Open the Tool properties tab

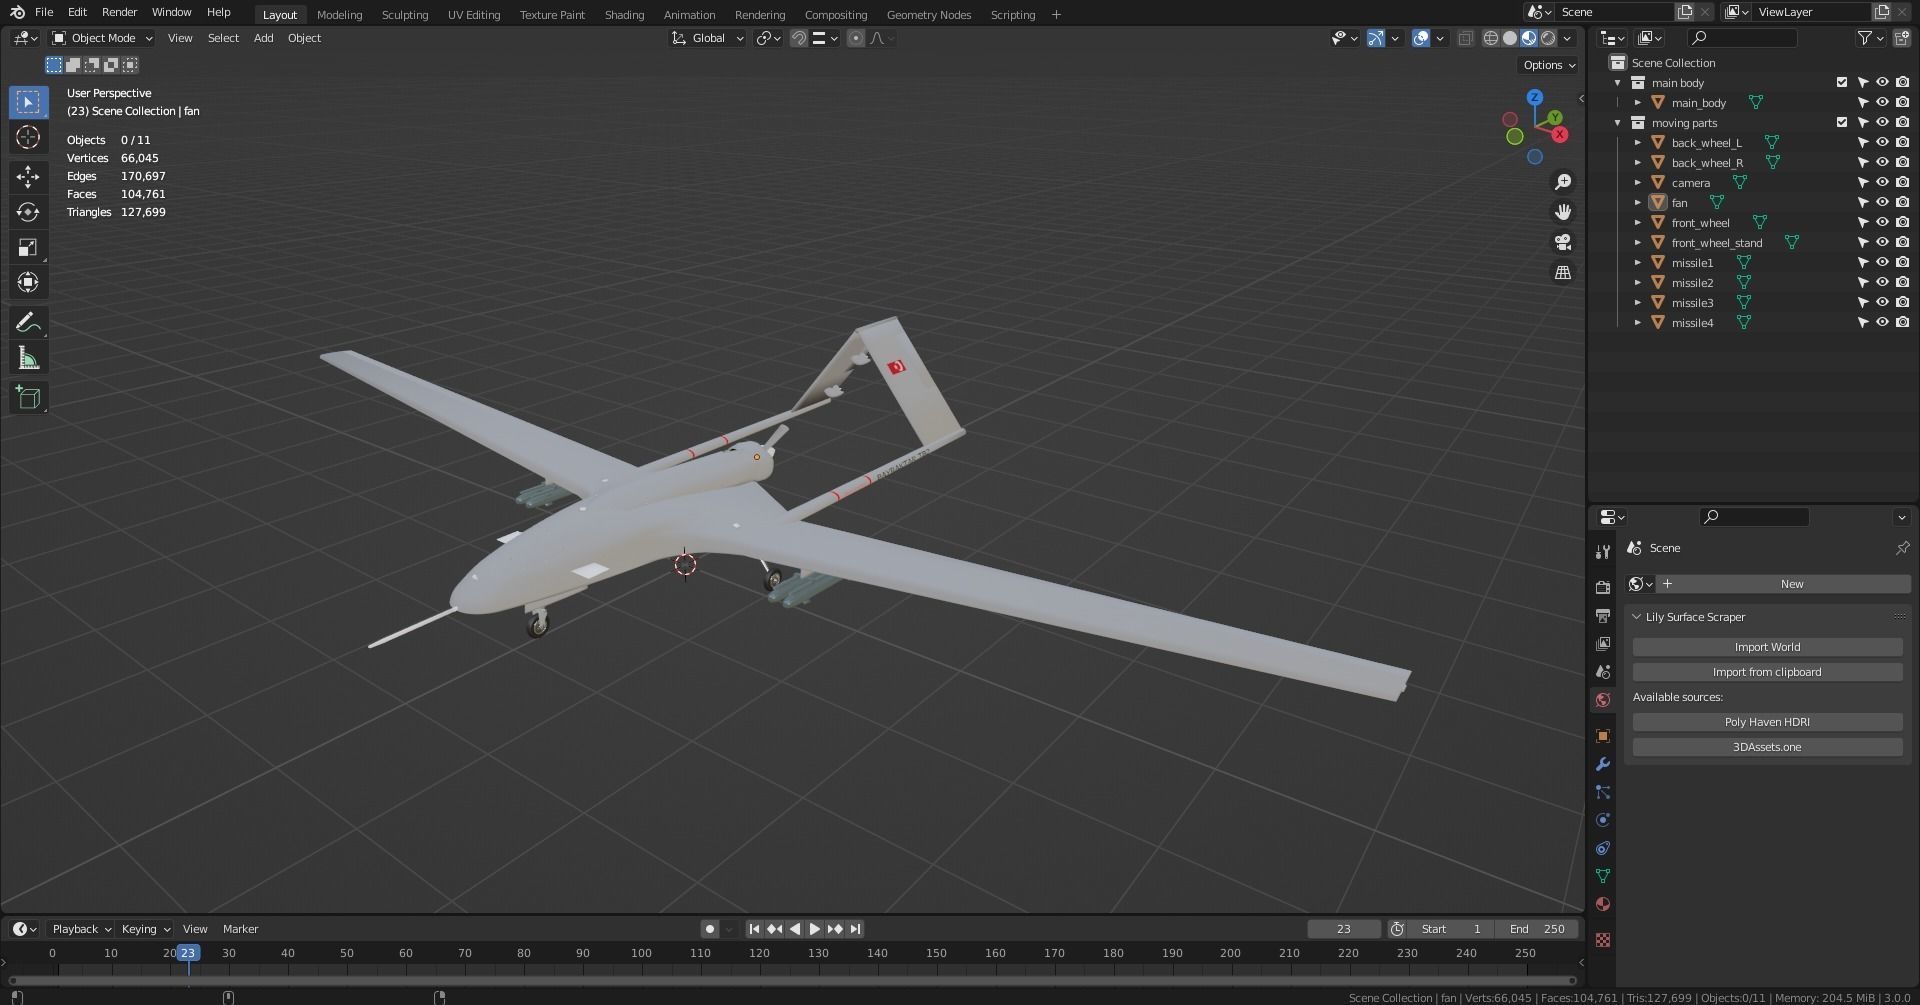click(1603, 551)
